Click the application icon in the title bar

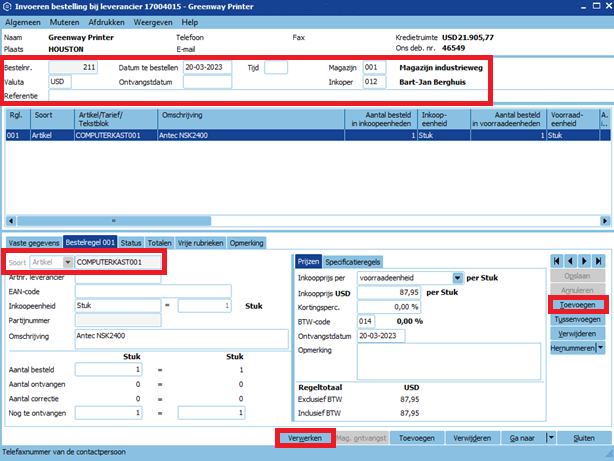click(x=9, y=7)
